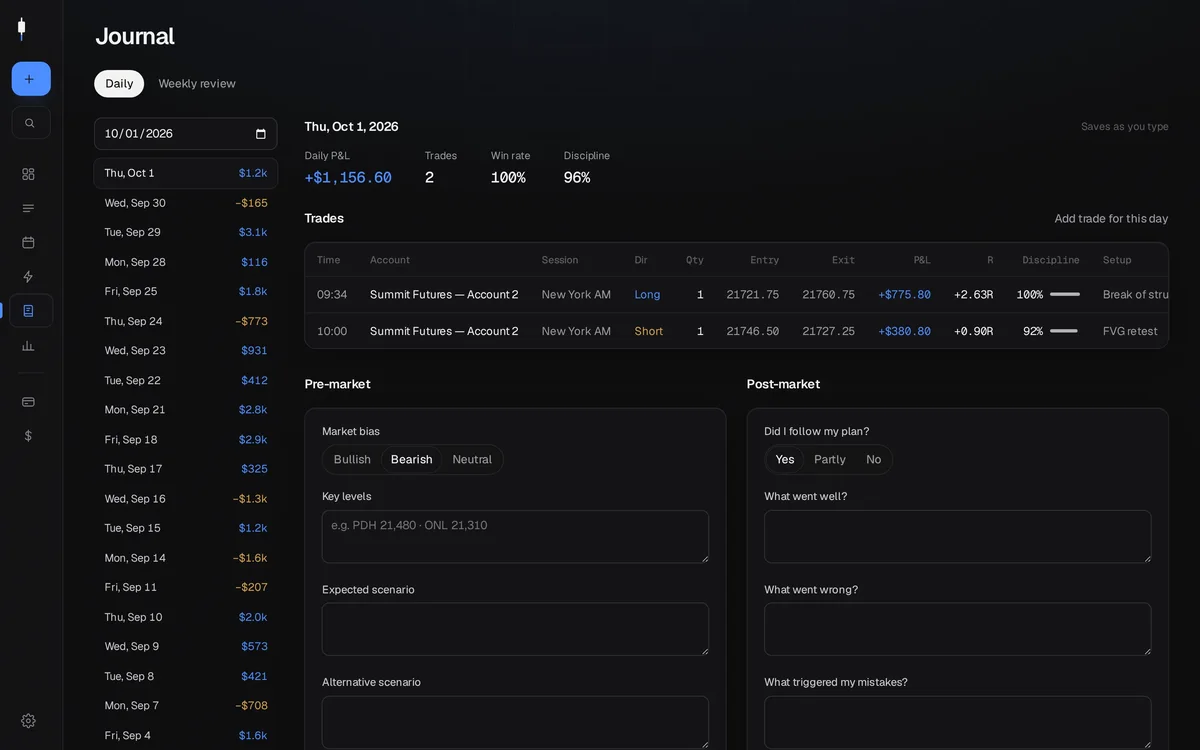Select Fri, Sep 11 journal day

click(x=186, y=587)
